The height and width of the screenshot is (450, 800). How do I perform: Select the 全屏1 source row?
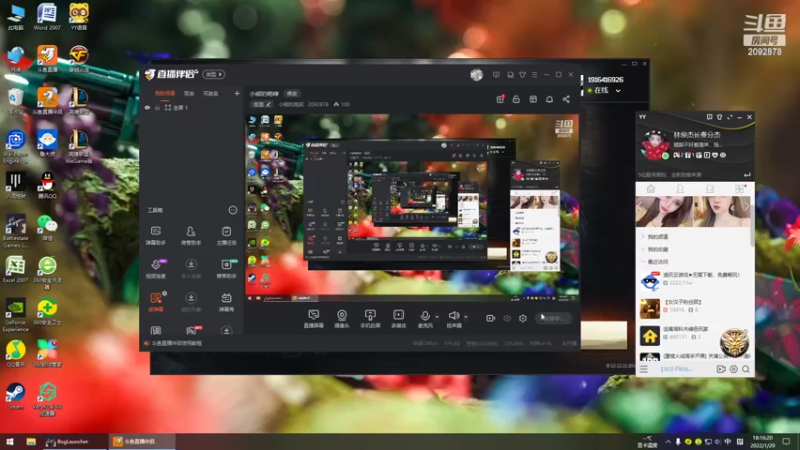[x=191, y=108]
